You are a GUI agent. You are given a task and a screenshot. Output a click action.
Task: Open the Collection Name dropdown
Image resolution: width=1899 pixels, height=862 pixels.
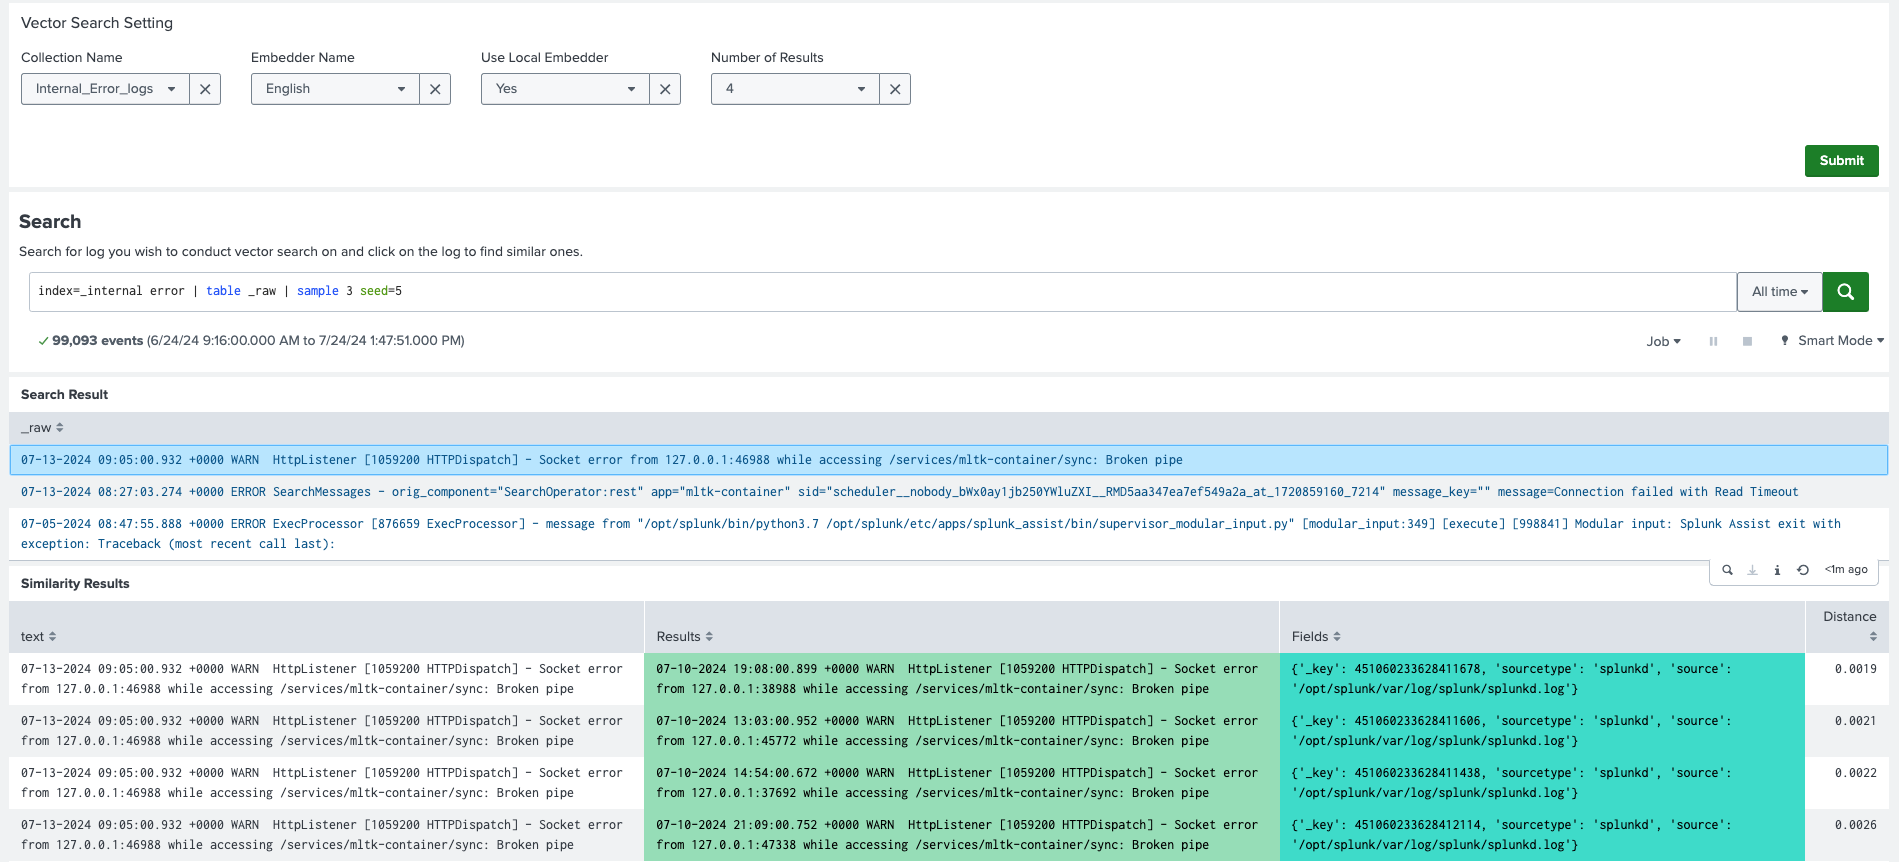click(x=105, y=89)
